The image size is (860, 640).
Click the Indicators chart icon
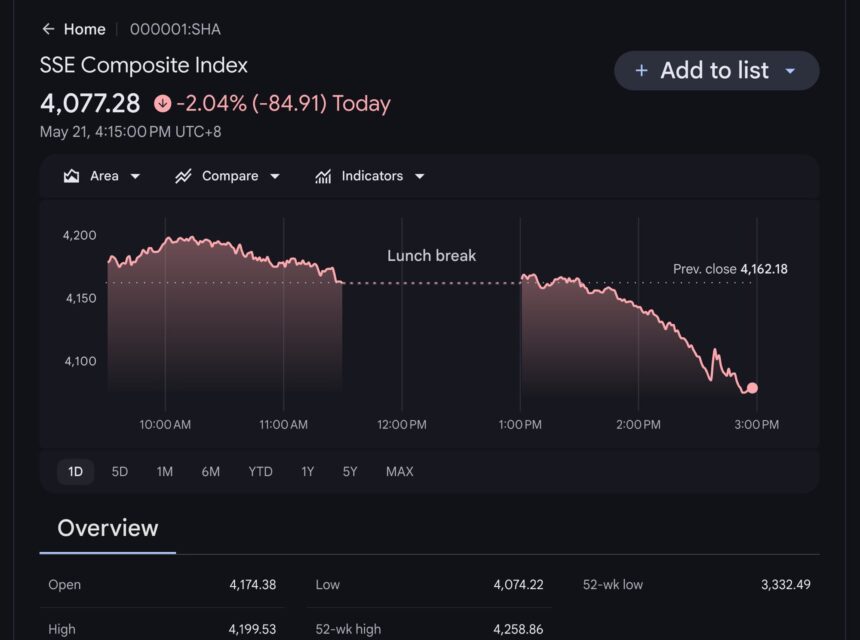pos(323,176)
